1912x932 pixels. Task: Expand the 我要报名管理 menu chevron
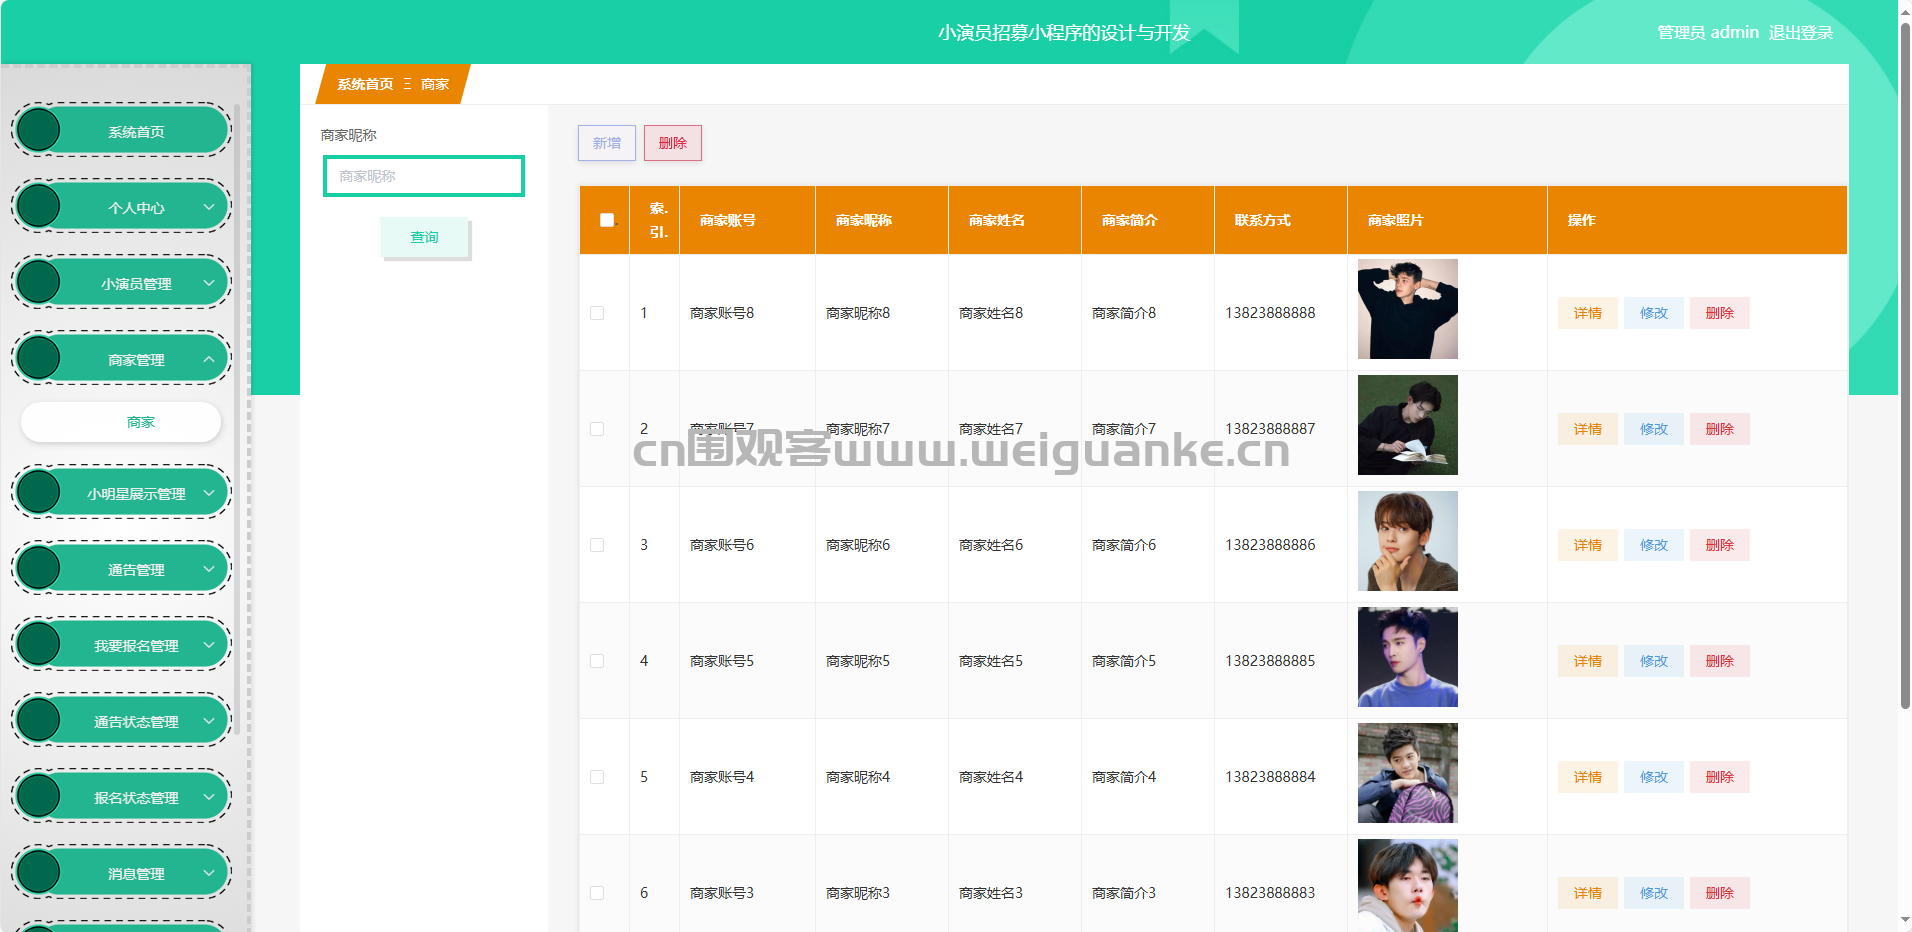(209, 645)
